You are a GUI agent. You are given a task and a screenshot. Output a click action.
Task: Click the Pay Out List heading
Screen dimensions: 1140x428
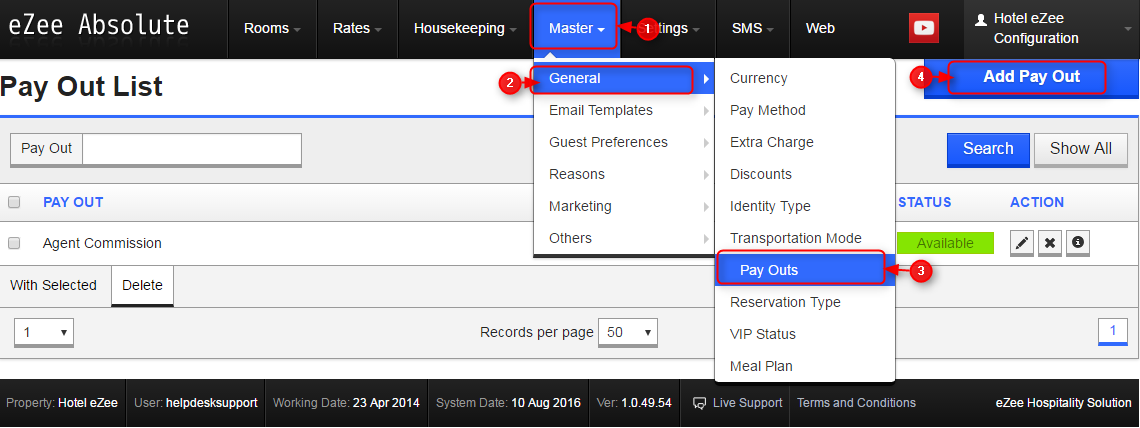81,86
